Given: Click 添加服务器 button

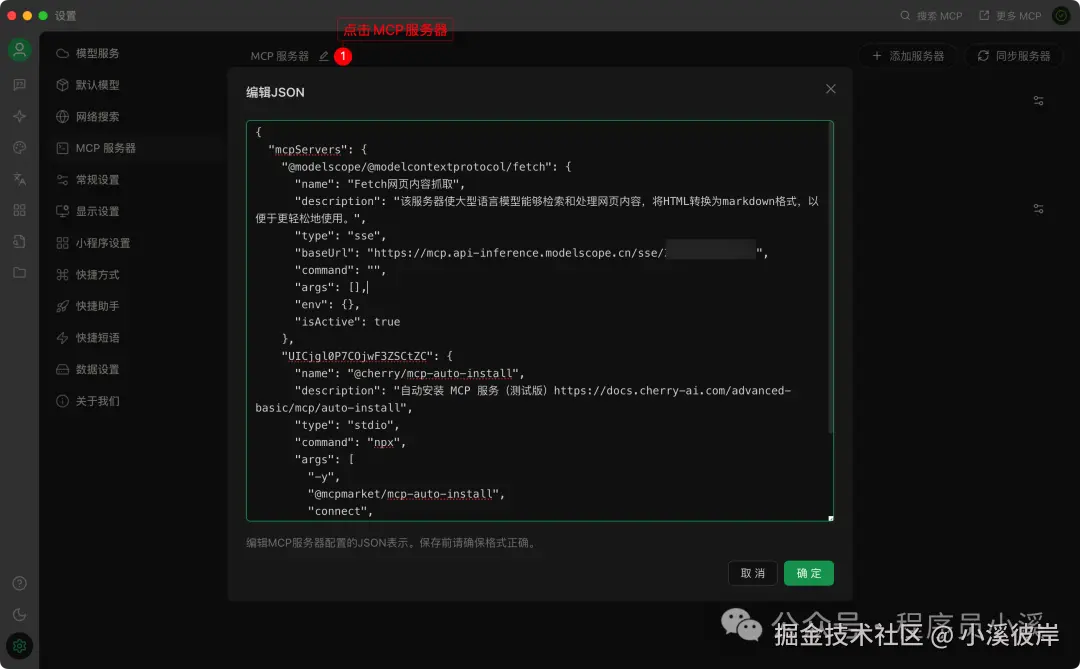Looking at the screenshot, I should (x=908, y=56).
